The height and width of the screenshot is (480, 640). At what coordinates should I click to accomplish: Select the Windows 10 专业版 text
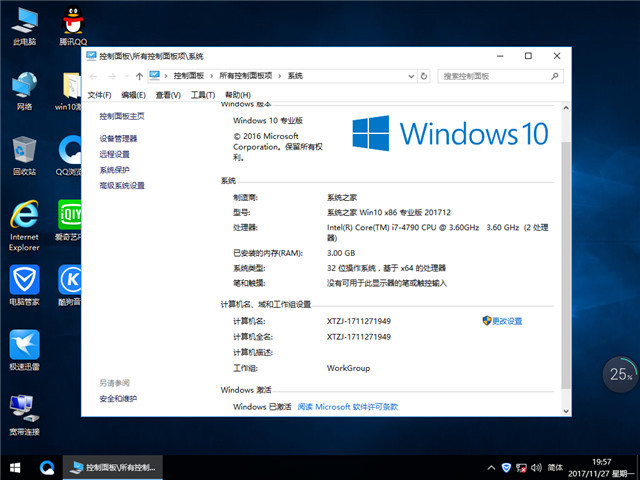point(268,121)
